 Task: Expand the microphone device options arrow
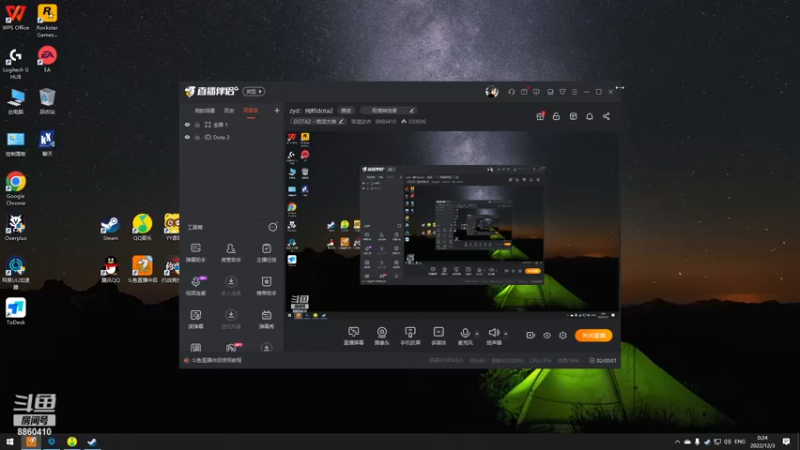tap(477, 334)
